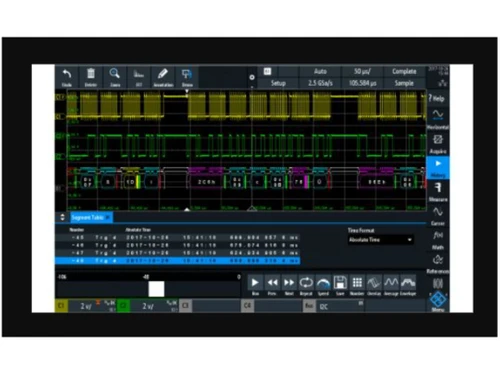Viewport: 500px width, 375px height.
Task: Open the Math menu in the sidebar
Action: click(x=438, y=240)
